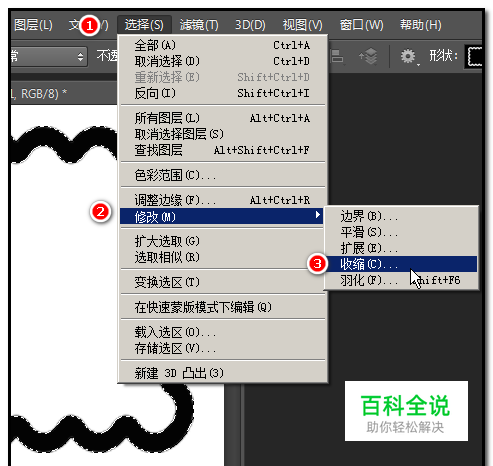Open the 窗口(W) menu
The image size is (493, 466).
coord(361,25)
